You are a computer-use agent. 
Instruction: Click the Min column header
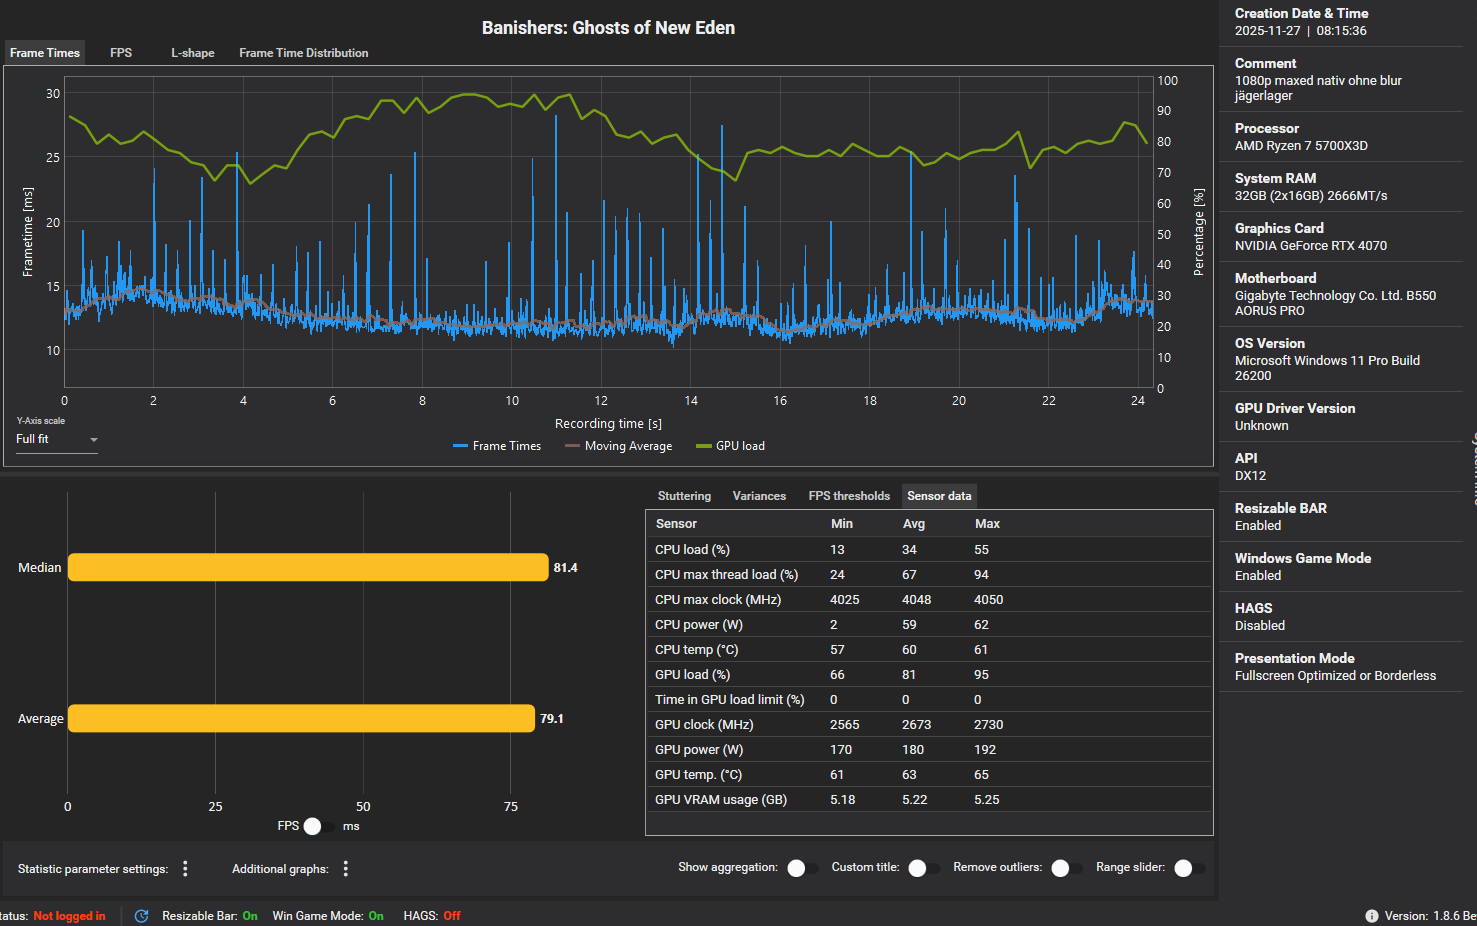point(842,524)
